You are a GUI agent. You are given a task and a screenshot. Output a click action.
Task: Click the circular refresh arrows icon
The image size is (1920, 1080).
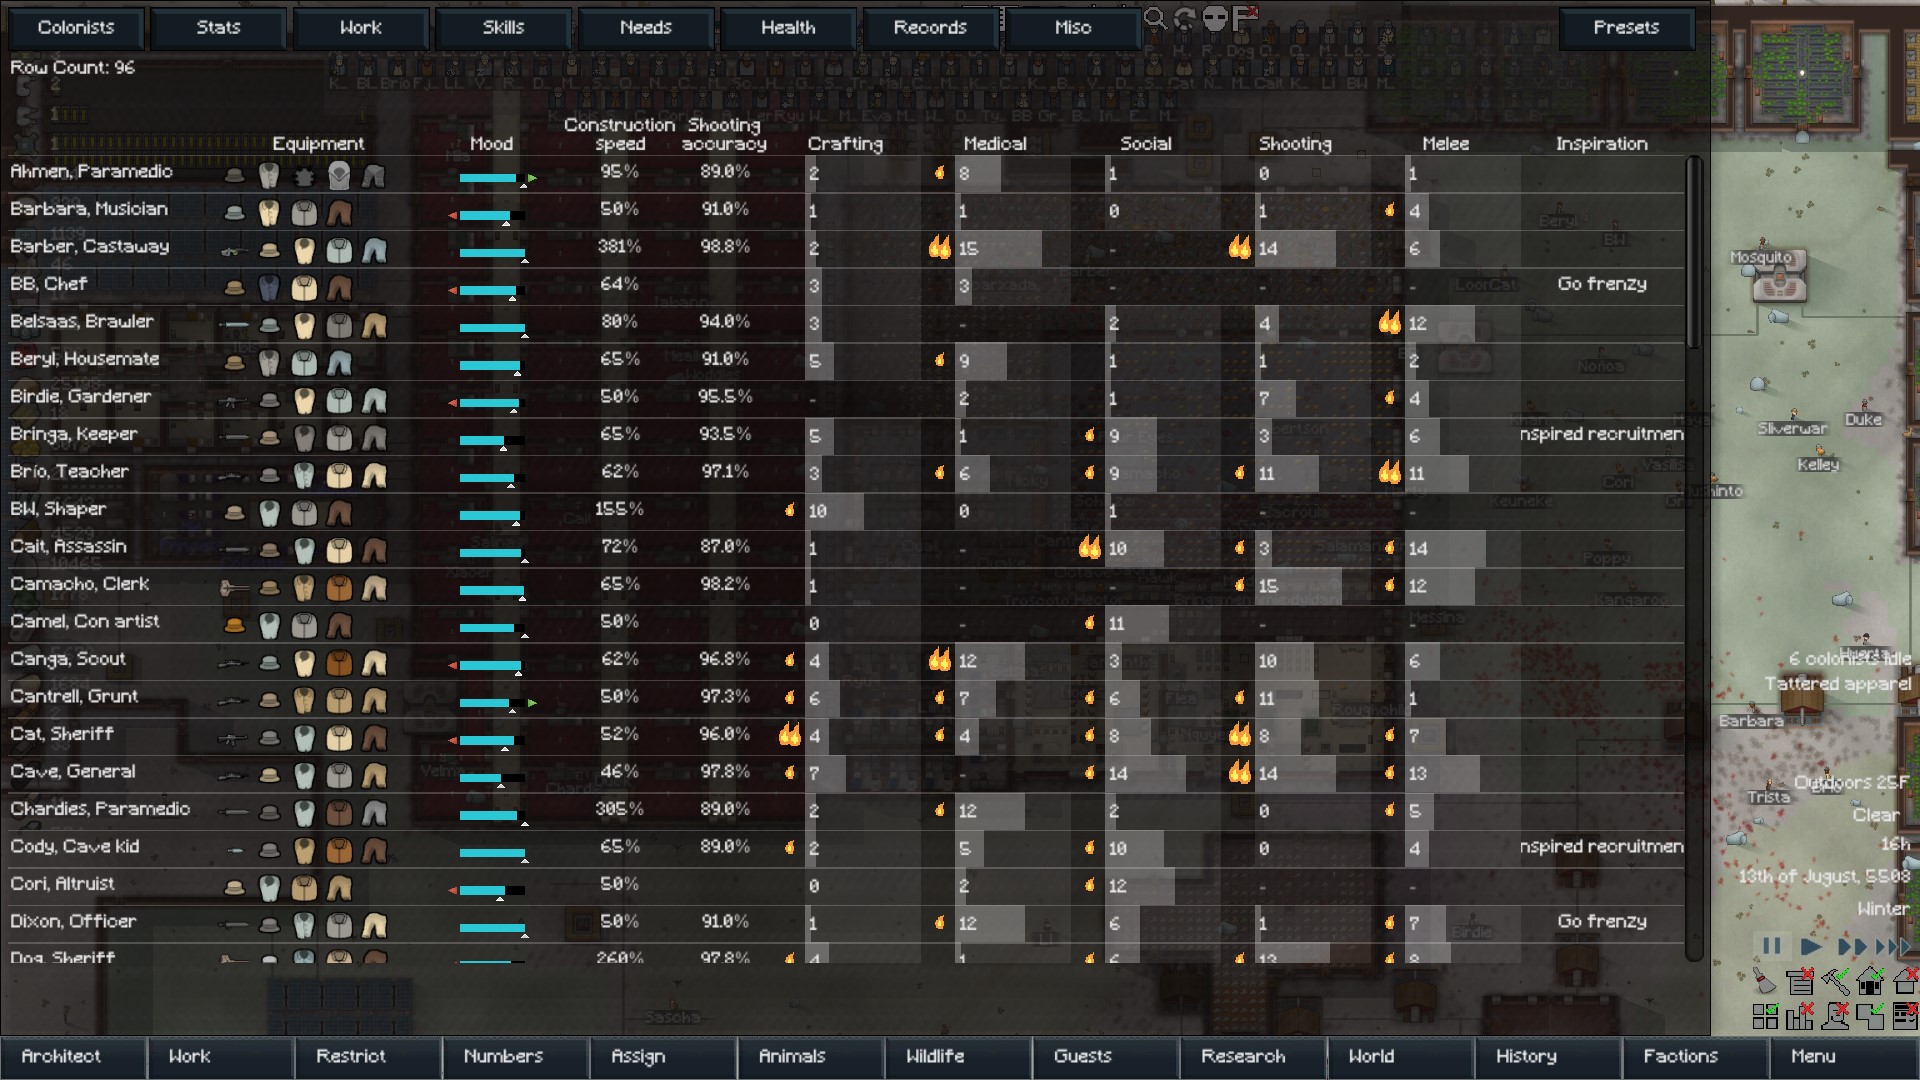[1186, 17]
